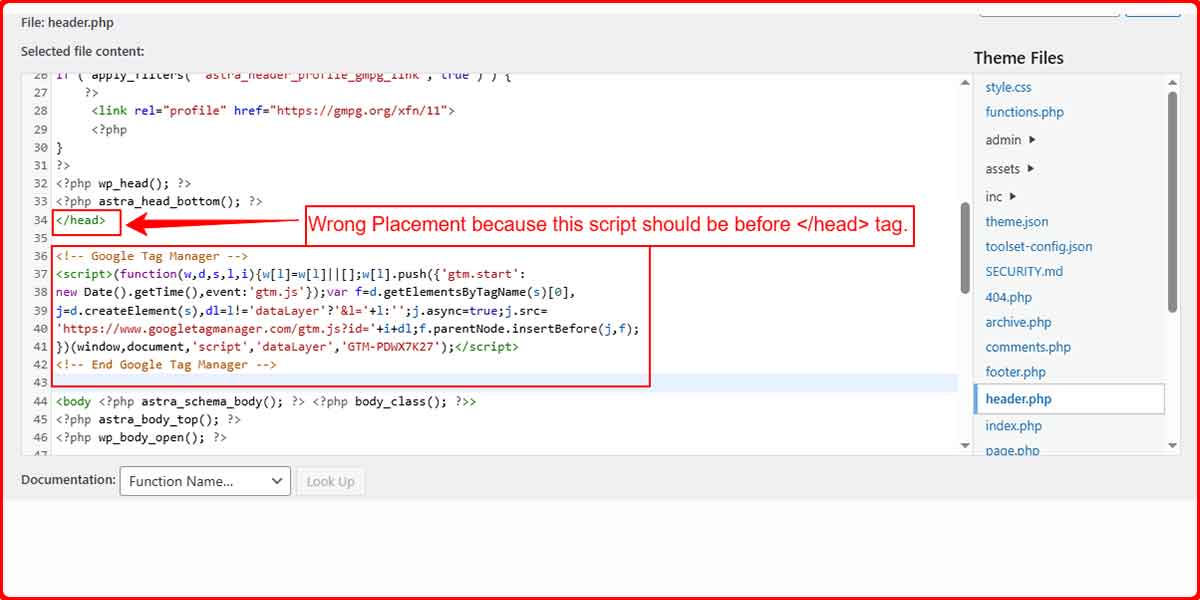
Task: Click the link rel profile line
Action: [273, 111]
